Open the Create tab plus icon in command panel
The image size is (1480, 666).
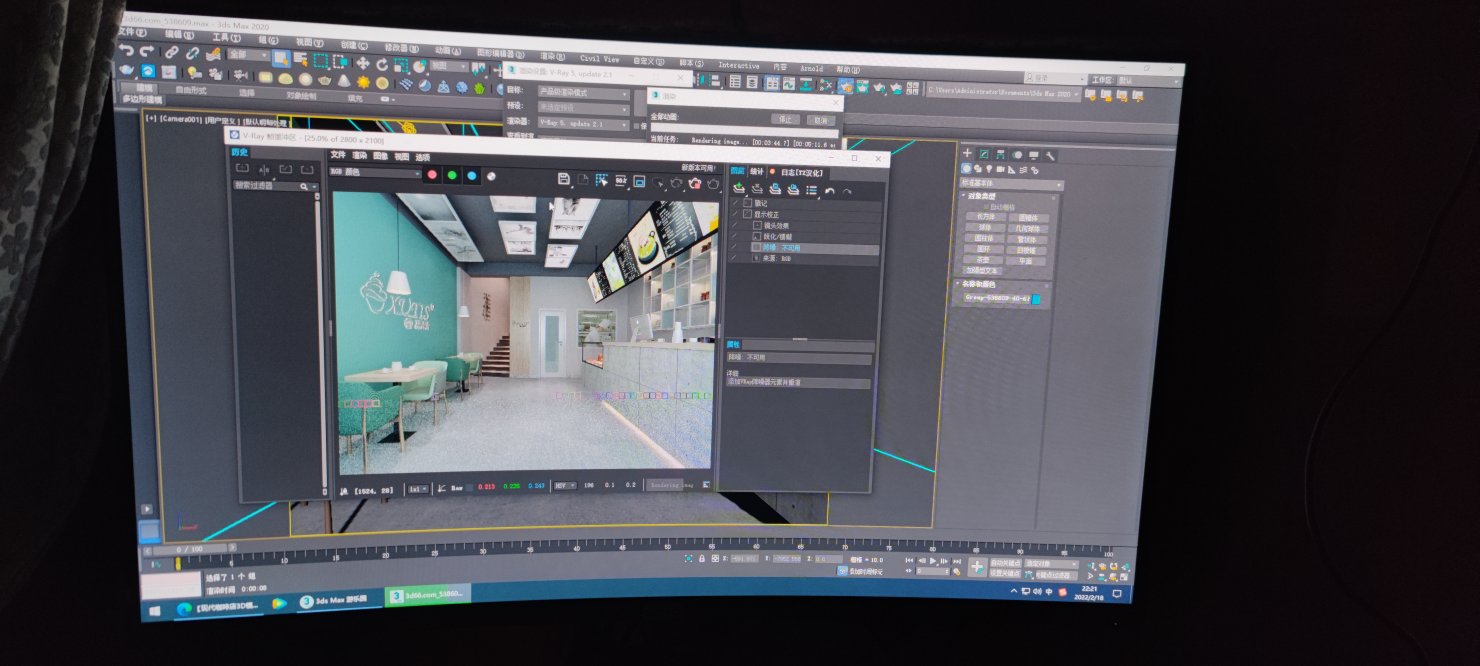(x=967, y=153)
